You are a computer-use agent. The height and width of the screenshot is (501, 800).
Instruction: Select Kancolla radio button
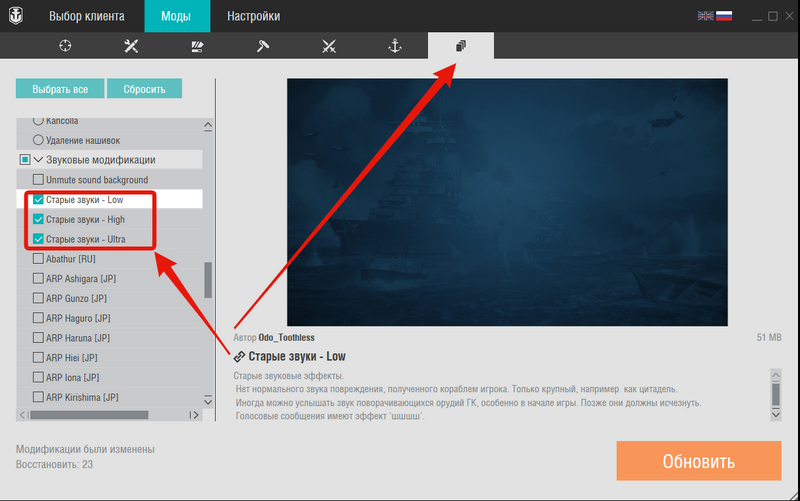click(x=38, y=120)
